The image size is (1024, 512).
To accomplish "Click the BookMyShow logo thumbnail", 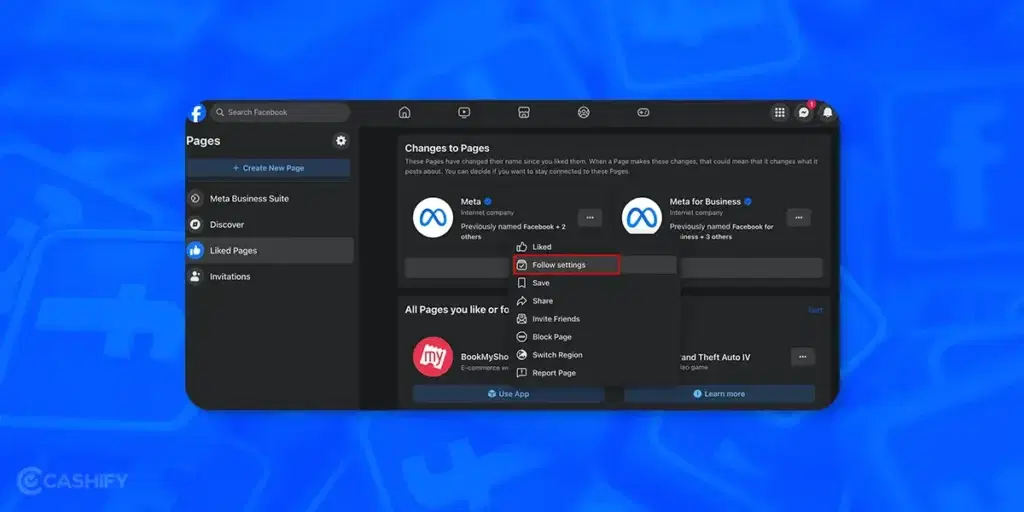I will coord(433,357).
